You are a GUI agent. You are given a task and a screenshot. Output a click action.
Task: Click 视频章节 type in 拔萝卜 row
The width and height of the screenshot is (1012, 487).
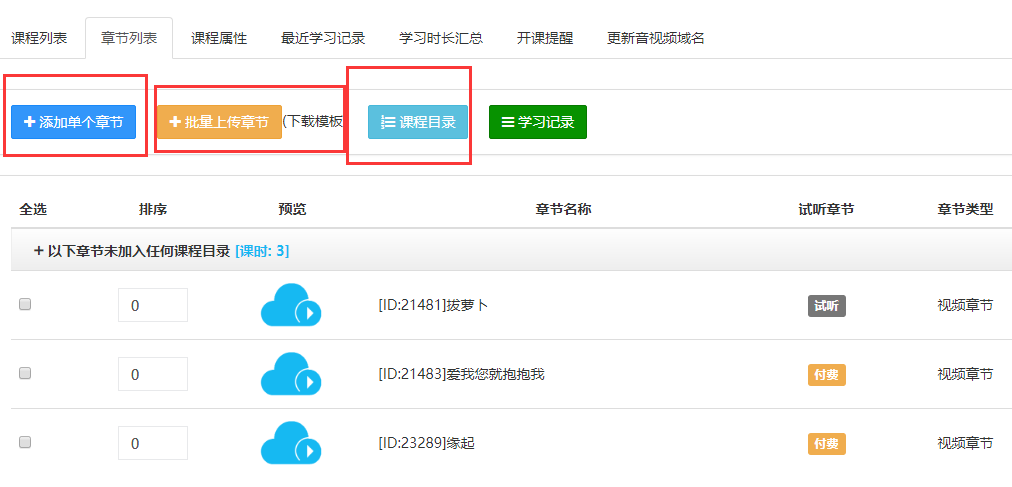tap(965, 305)
